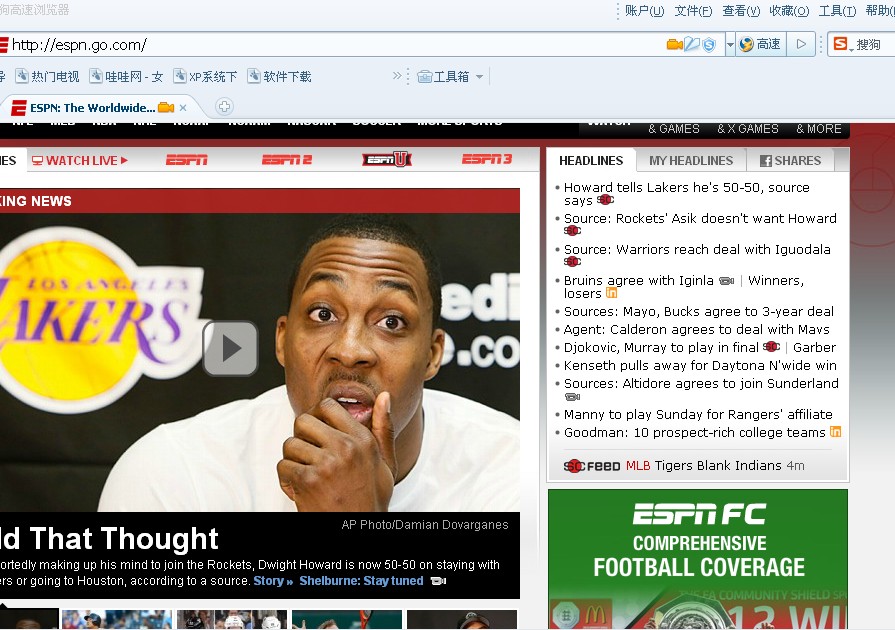Click the ESPN channel logo
Image resolution: width=895 pixels, height=630 pixels.
[187, 160]
